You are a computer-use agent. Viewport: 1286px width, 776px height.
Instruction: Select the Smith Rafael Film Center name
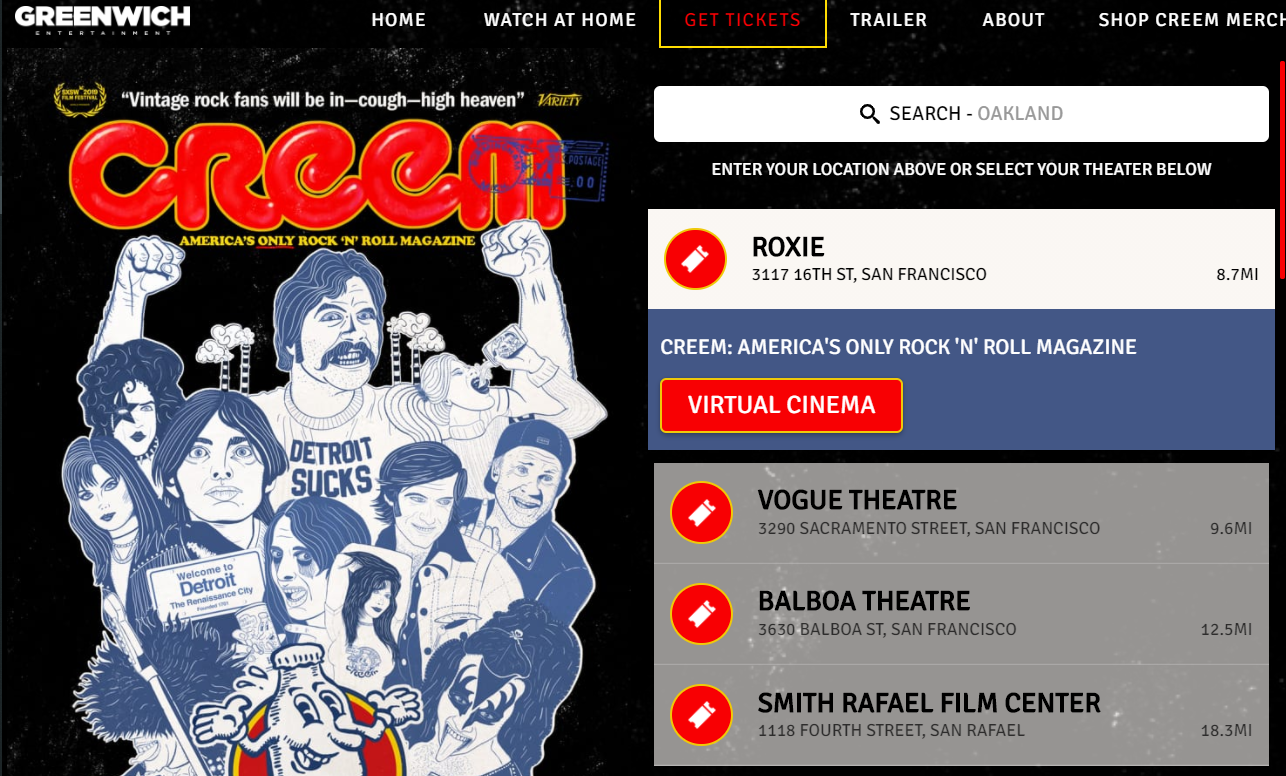coord(929,703)
